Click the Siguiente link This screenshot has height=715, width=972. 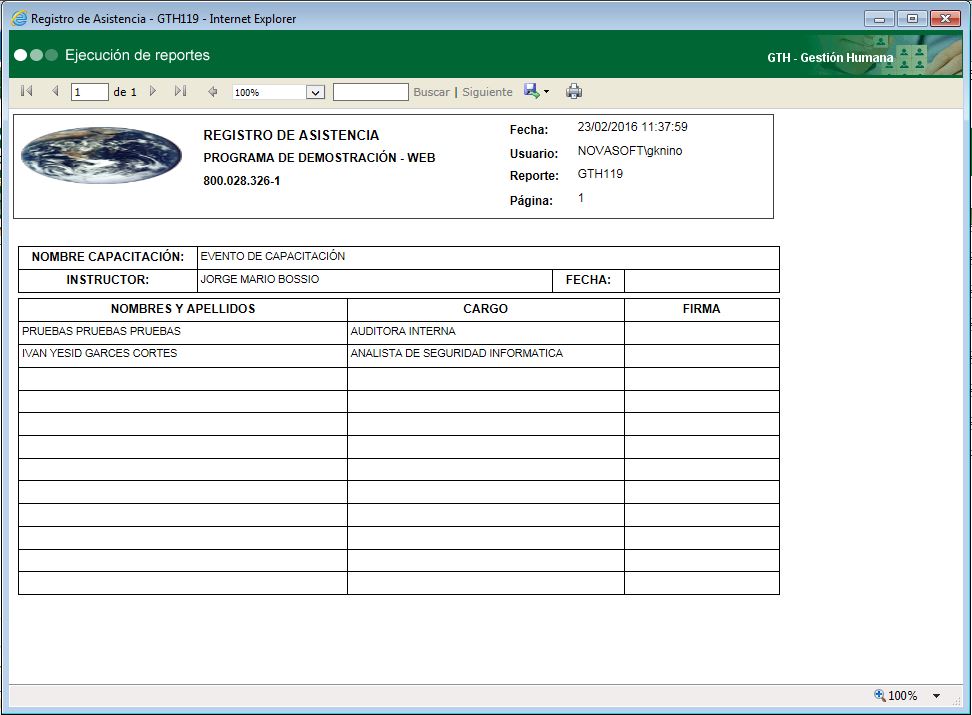487,92
